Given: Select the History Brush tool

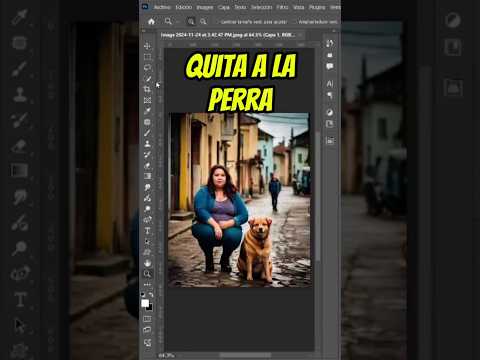Looking at the screenshot, I should (147, 154).
